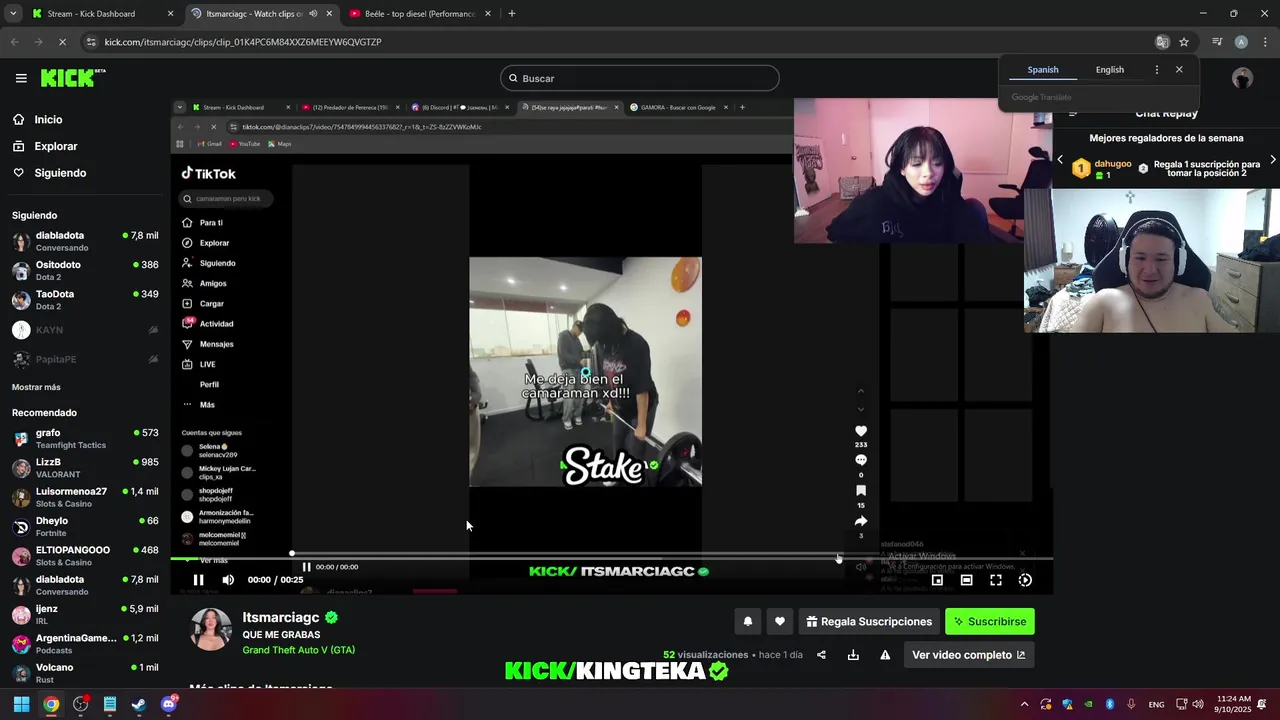This screenshot has width=1280, height=720.
Task: Click the Like heart in TikTok video
Action: tap(861, 431)
